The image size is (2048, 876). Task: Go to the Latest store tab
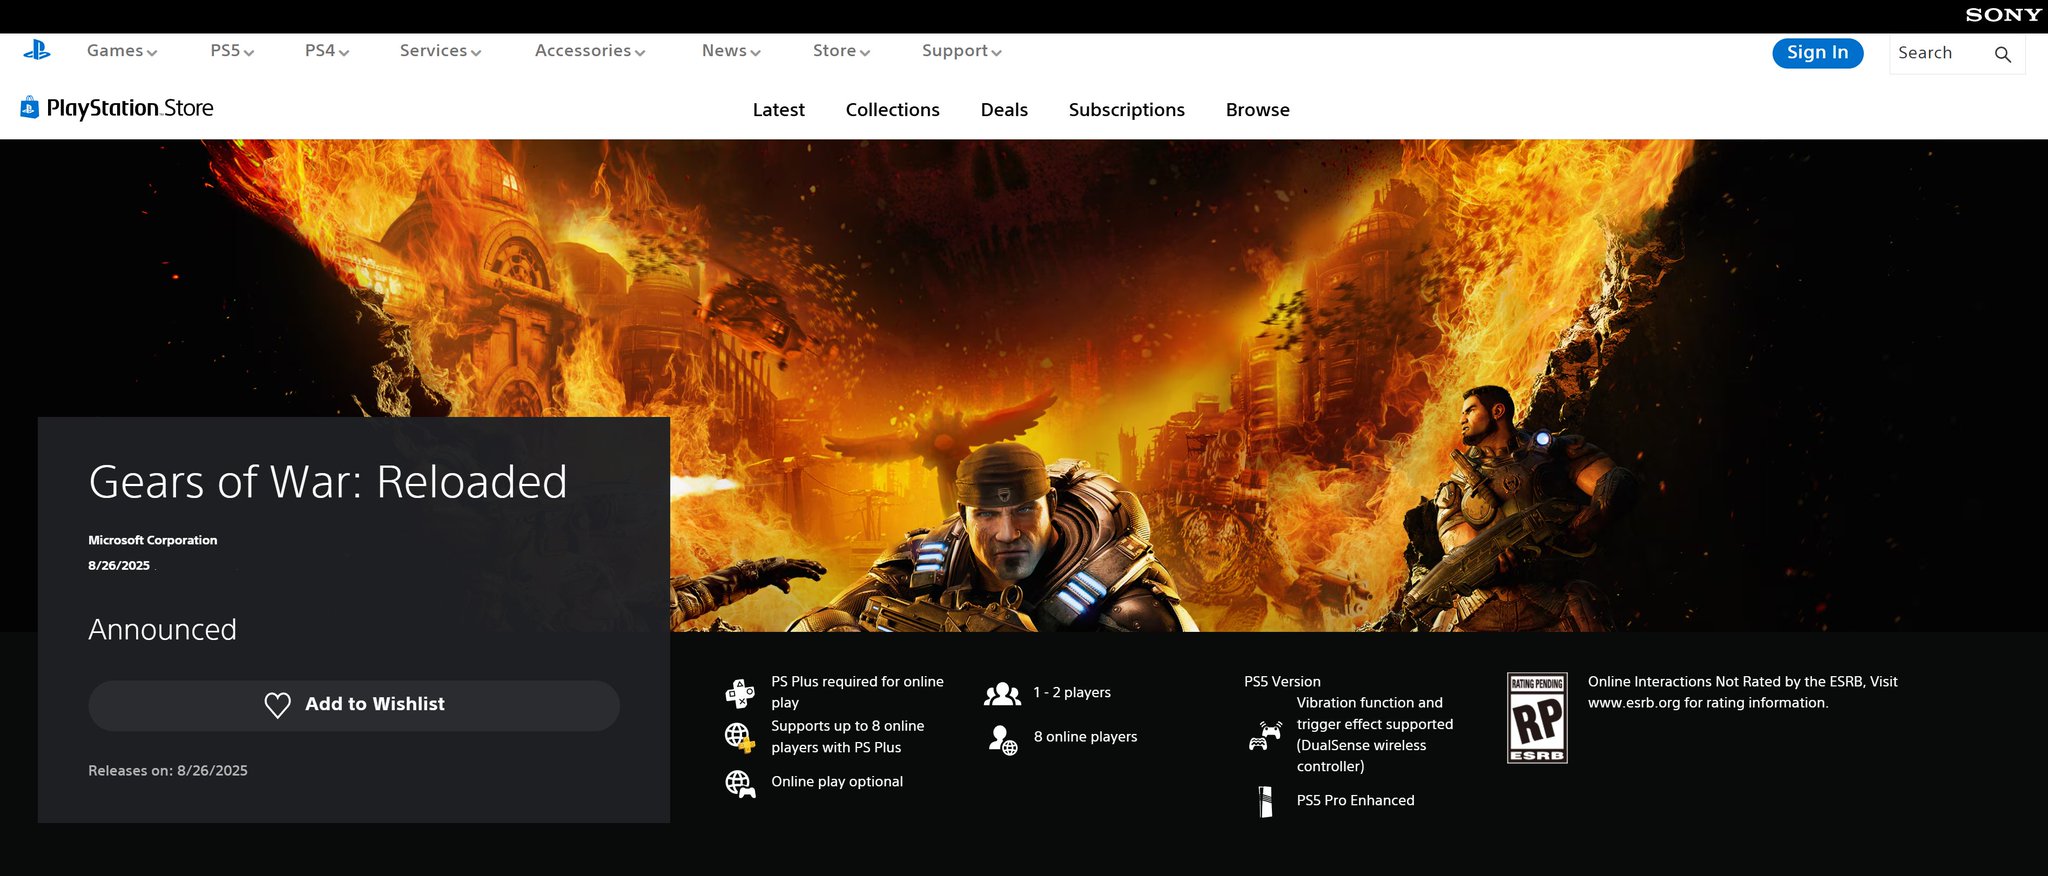pos(778,110)
